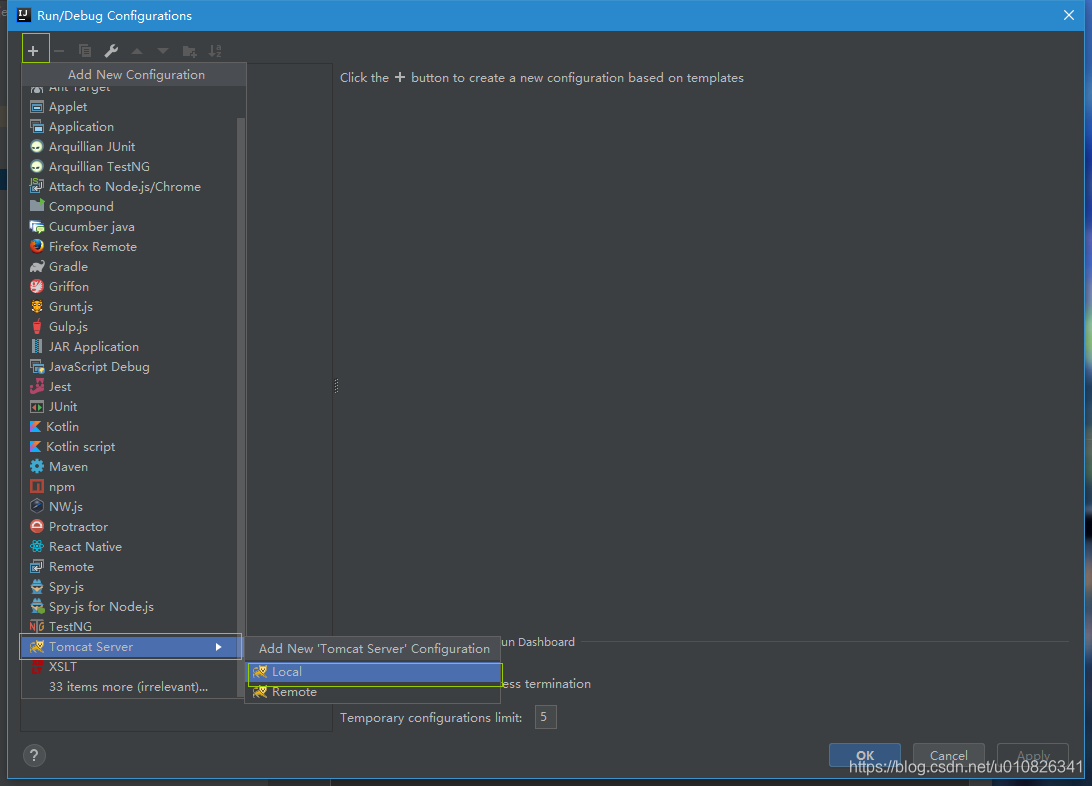Choose Remote in the main configuration list
1092x786 pixels.
130,567
